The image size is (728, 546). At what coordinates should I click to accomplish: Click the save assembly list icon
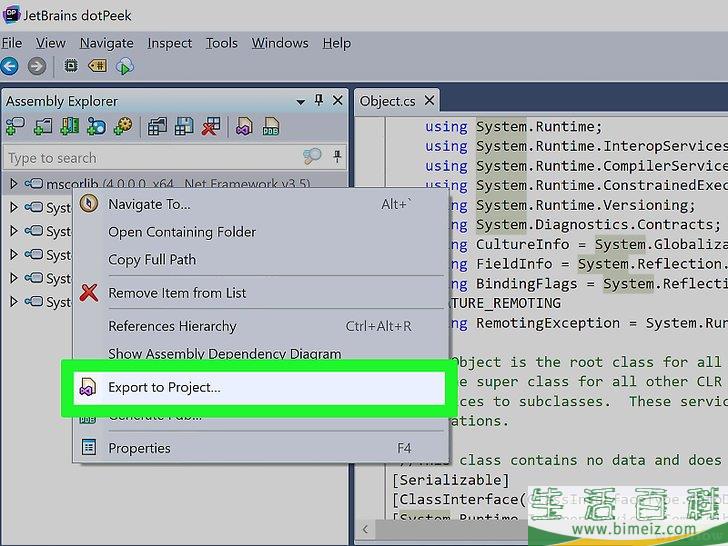184,126
